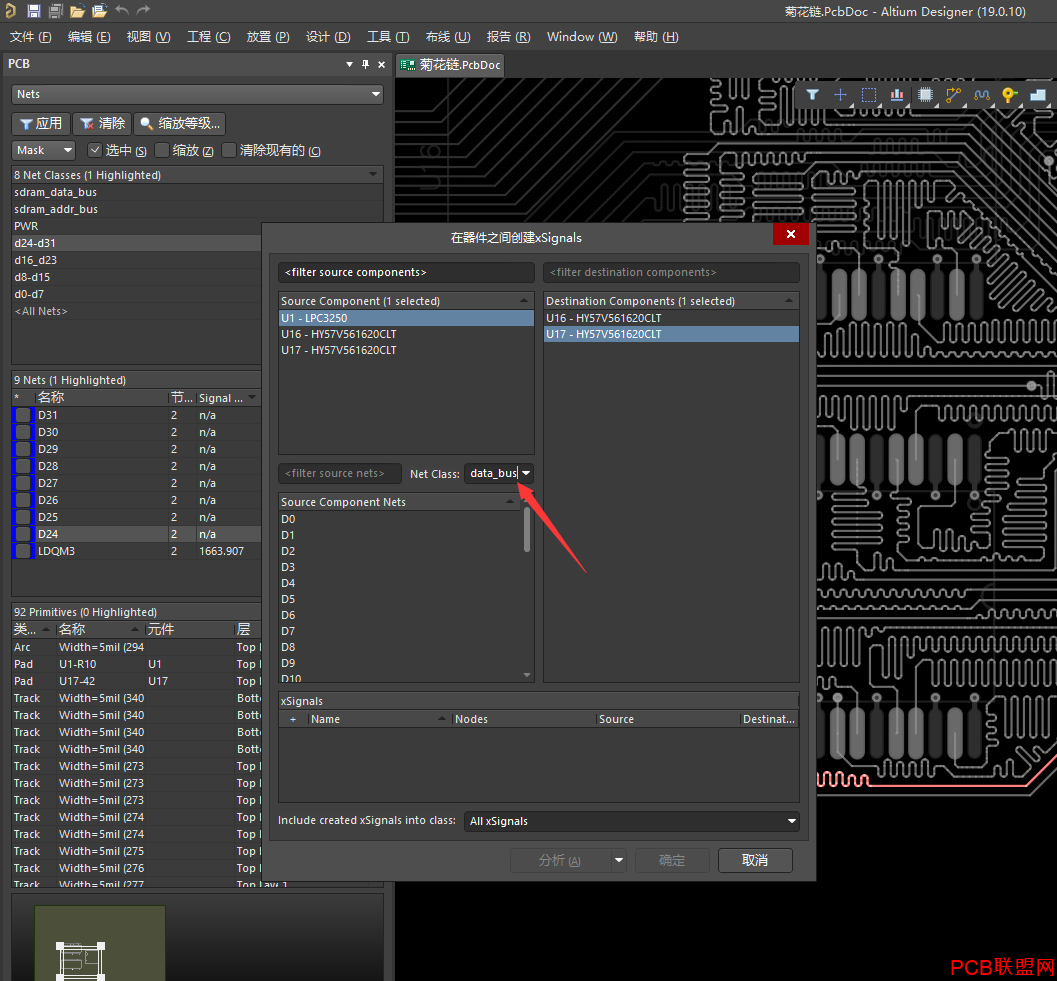Click the selection rectangle tool icon

(869, 95)
